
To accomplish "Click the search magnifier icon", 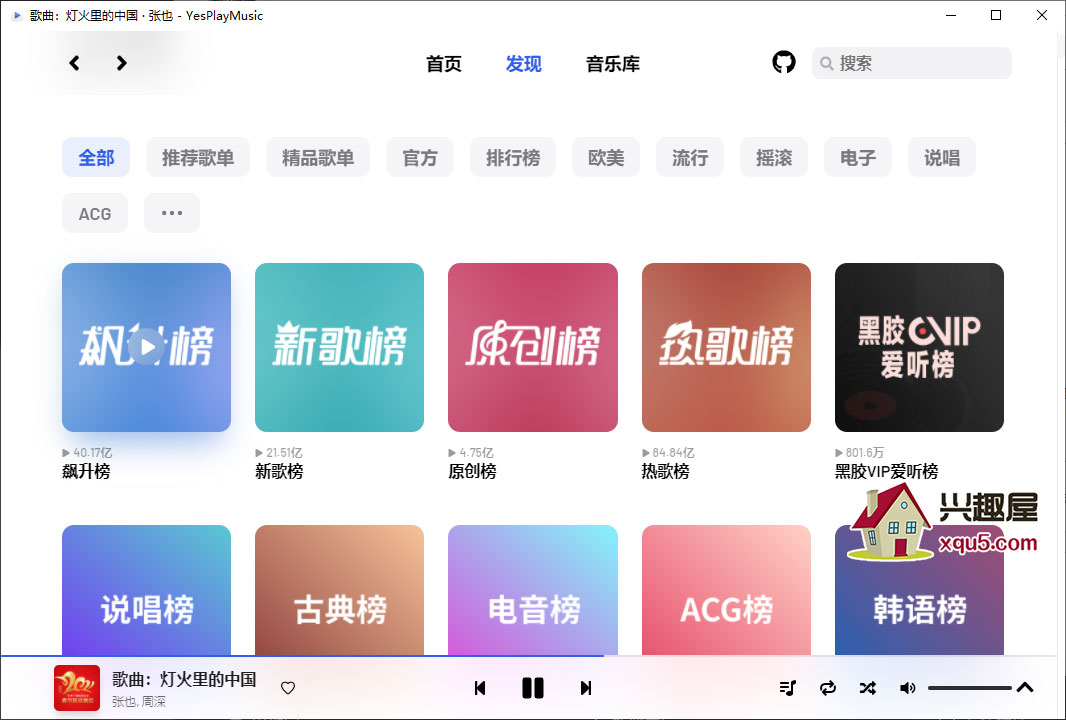I will click(827, 63).
